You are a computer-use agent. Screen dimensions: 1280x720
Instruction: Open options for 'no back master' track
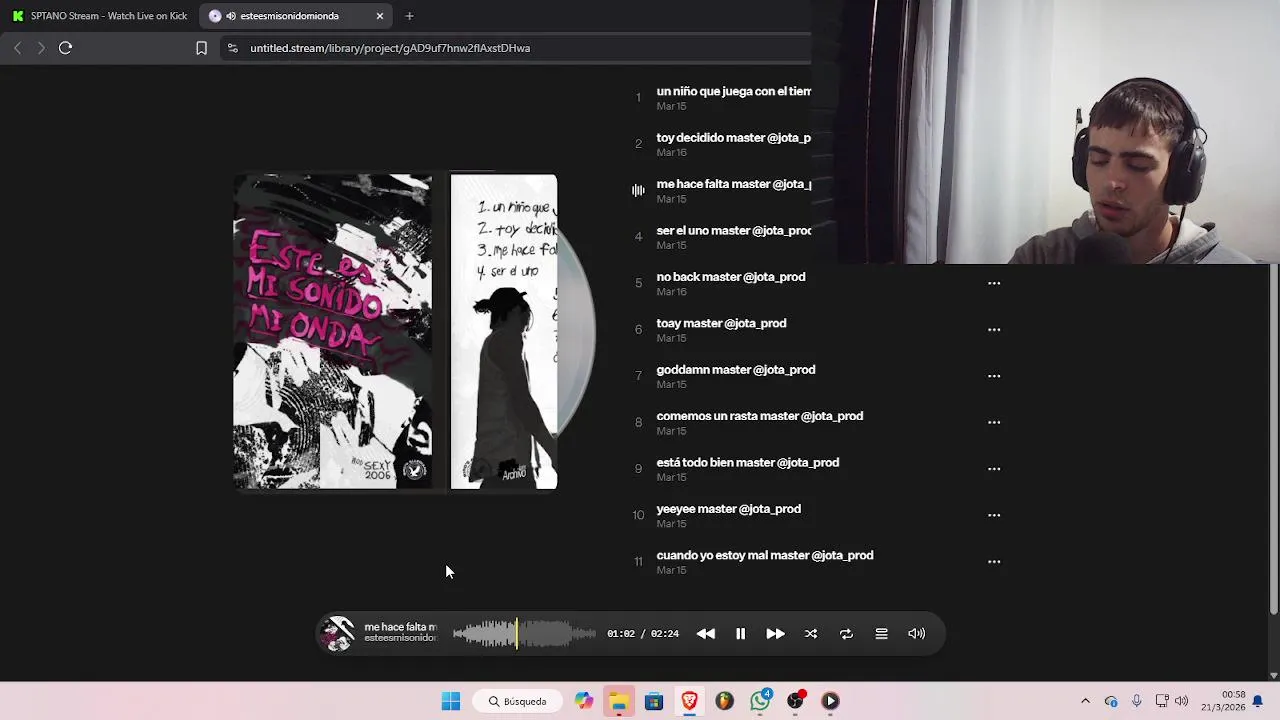coord(994,283)
